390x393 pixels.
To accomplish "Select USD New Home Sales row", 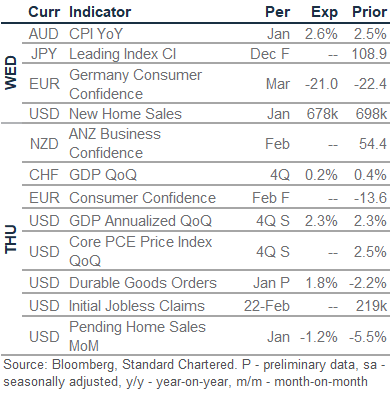I will (x=206, y=114).
